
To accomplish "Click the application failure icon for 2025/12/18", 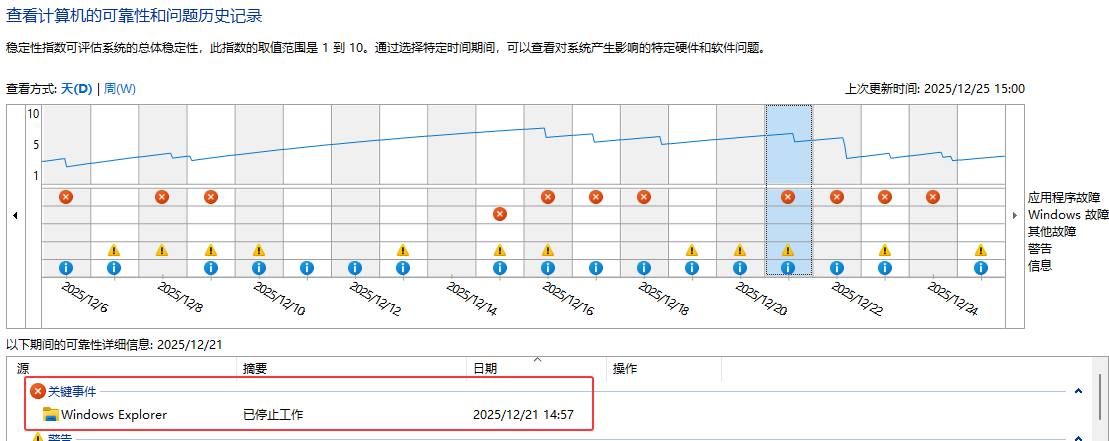I will coord(644,197).
